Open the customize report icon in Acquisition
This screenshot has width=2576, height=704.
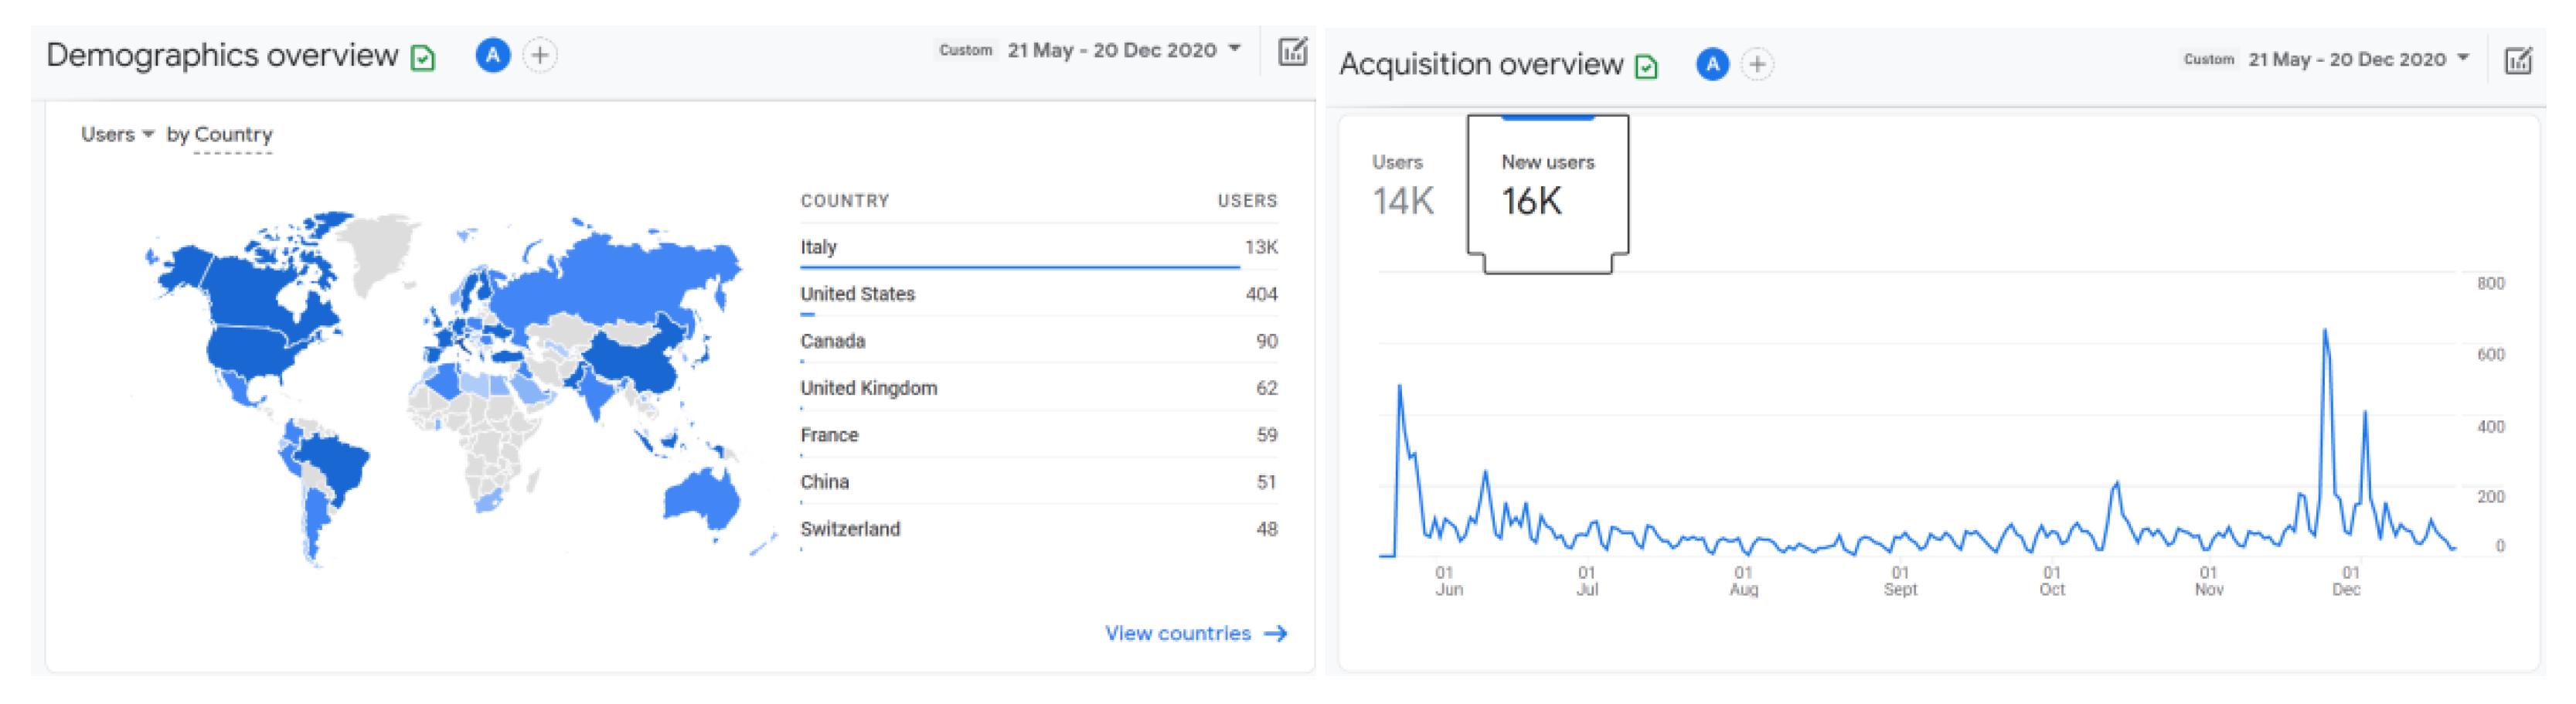[x=2517, y=61]
